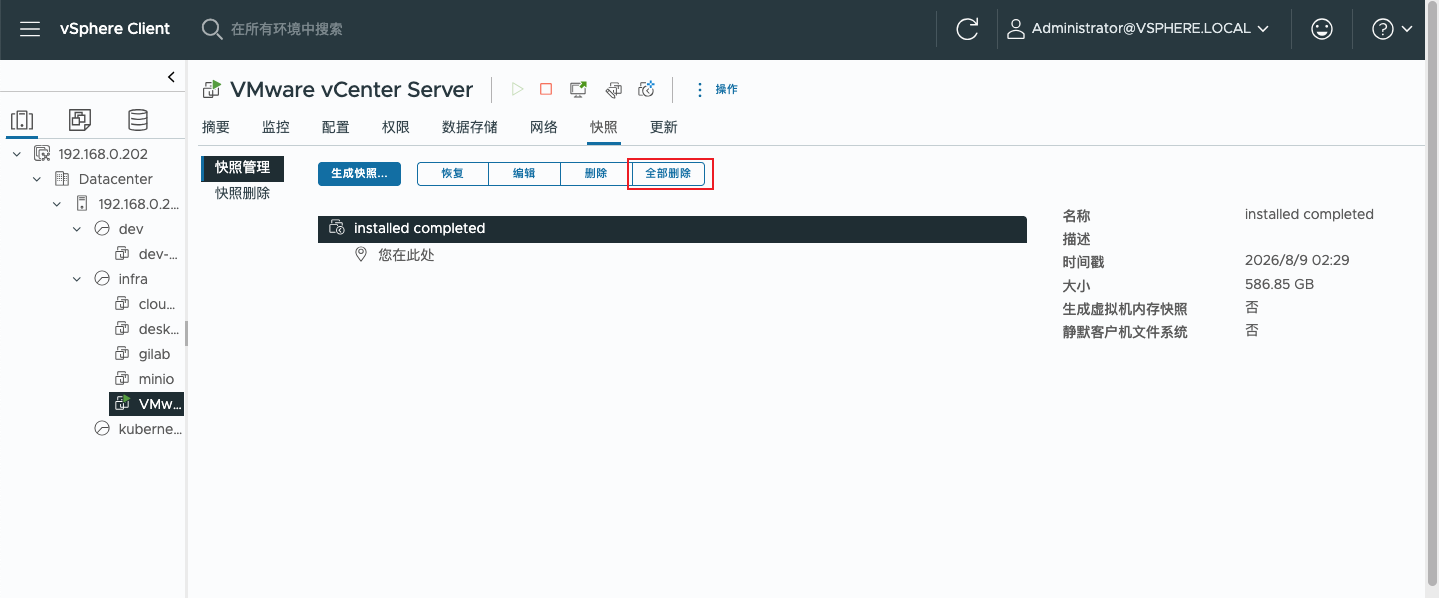Switch to the 更新 tab
The height and width of the screenshot is (598, 1439).
pyautogui.click(x=664, y=127)
